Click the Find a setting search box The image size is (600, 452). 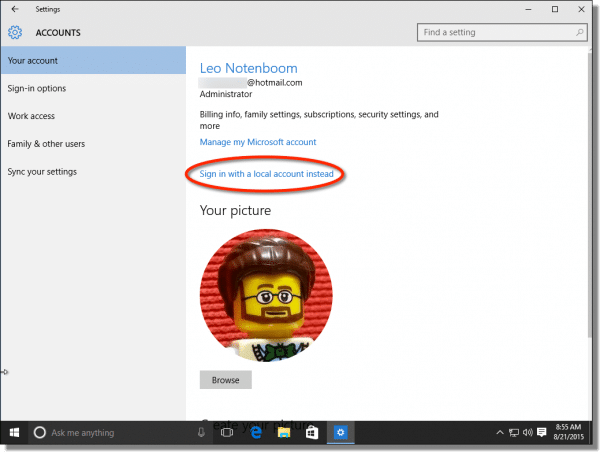(502, 33)
